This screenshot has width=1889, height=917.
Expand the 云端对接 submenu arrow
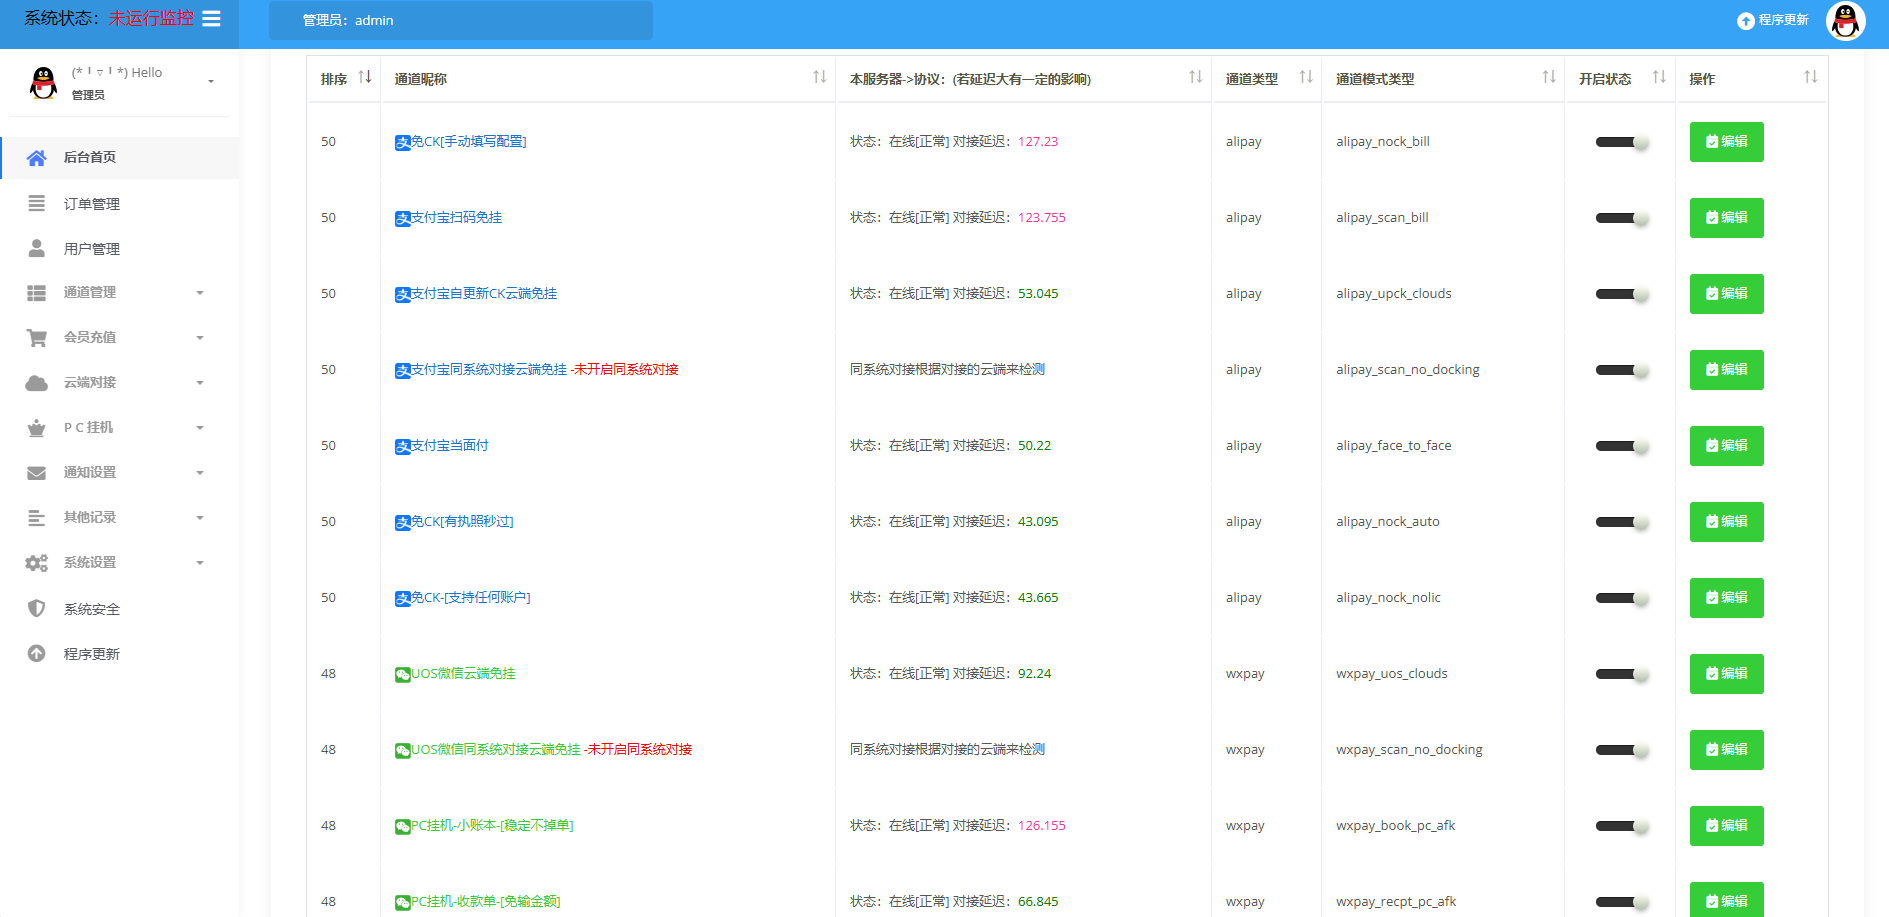point(200,383)
